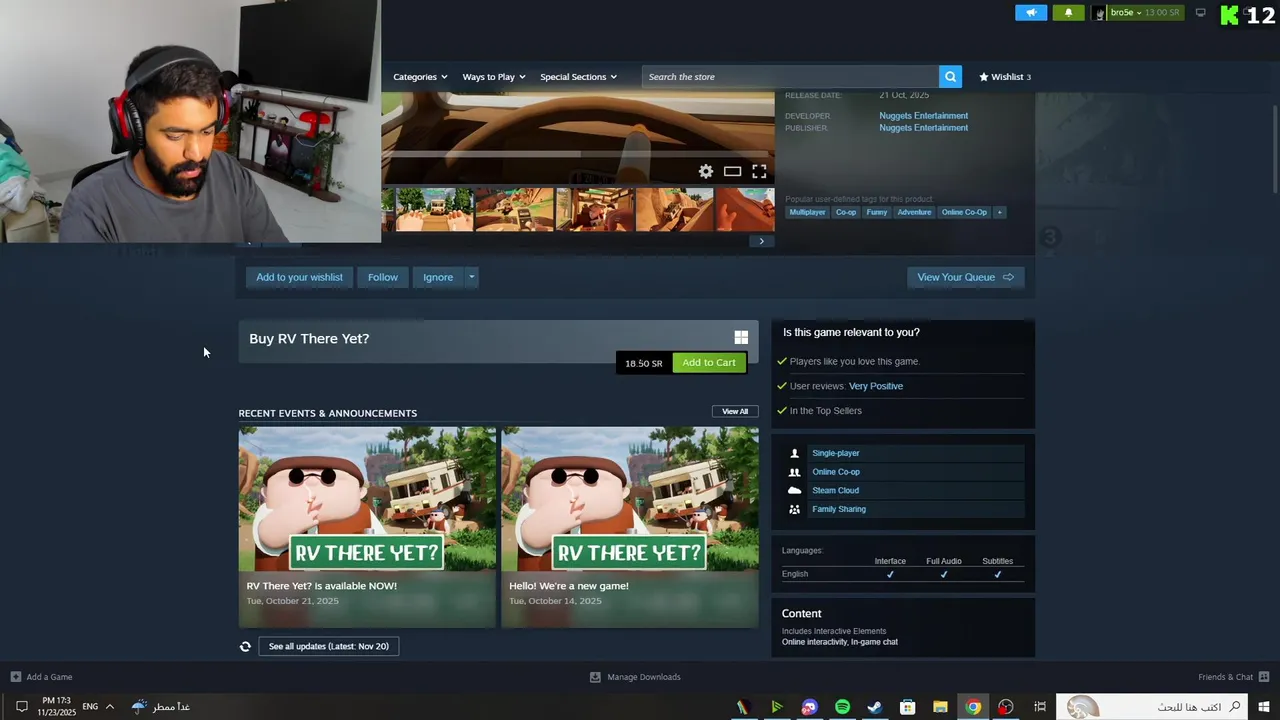Viewport: 1280px width, 720px height.
Task: Make the trailer fullscreen
Action: 759,171
